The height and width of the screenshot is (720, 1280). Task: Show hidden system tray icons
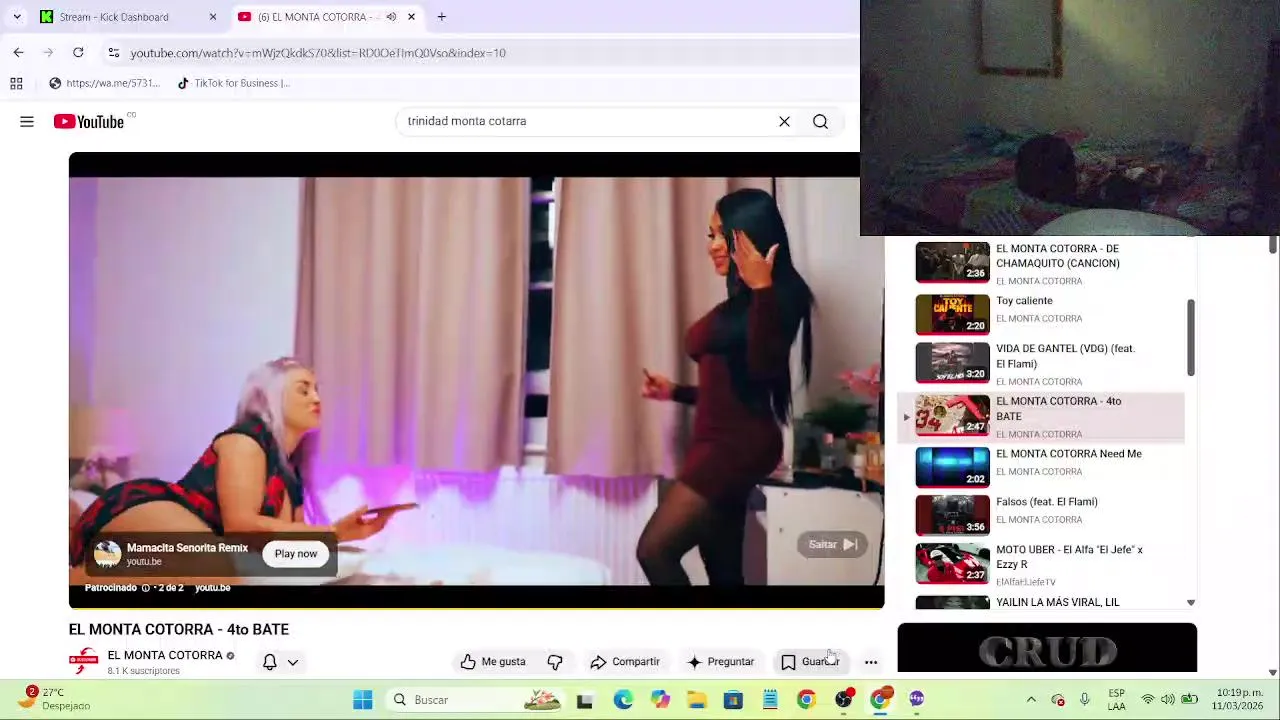tap(1031, 700)
